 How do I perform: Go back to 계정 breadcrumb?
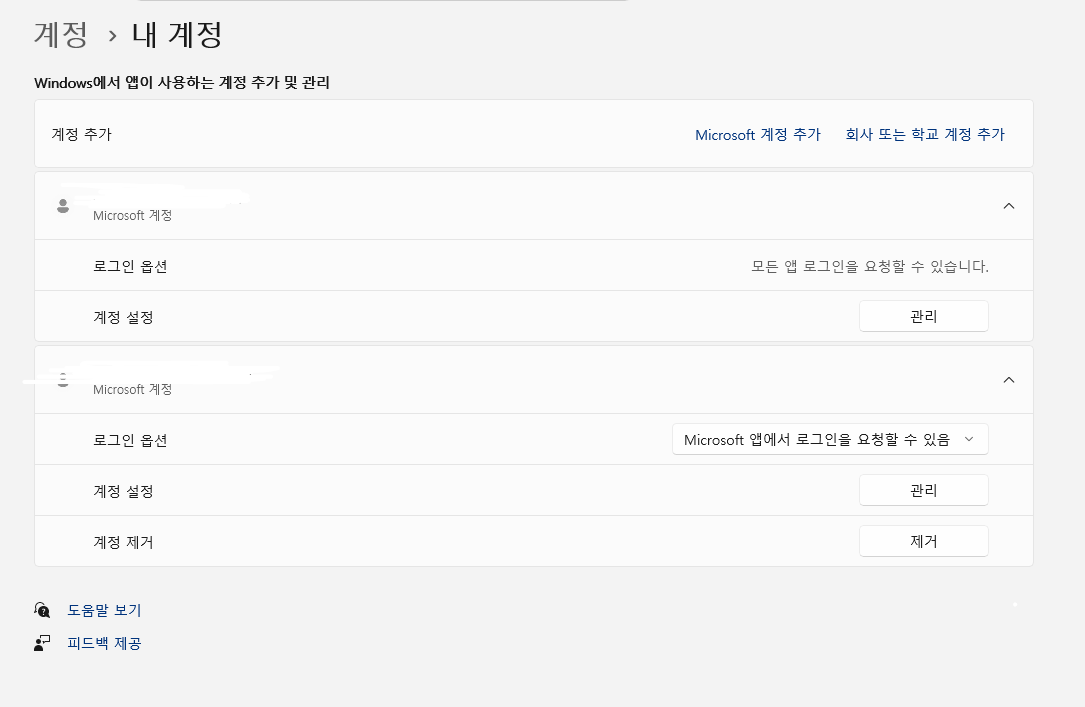[61, 35]
